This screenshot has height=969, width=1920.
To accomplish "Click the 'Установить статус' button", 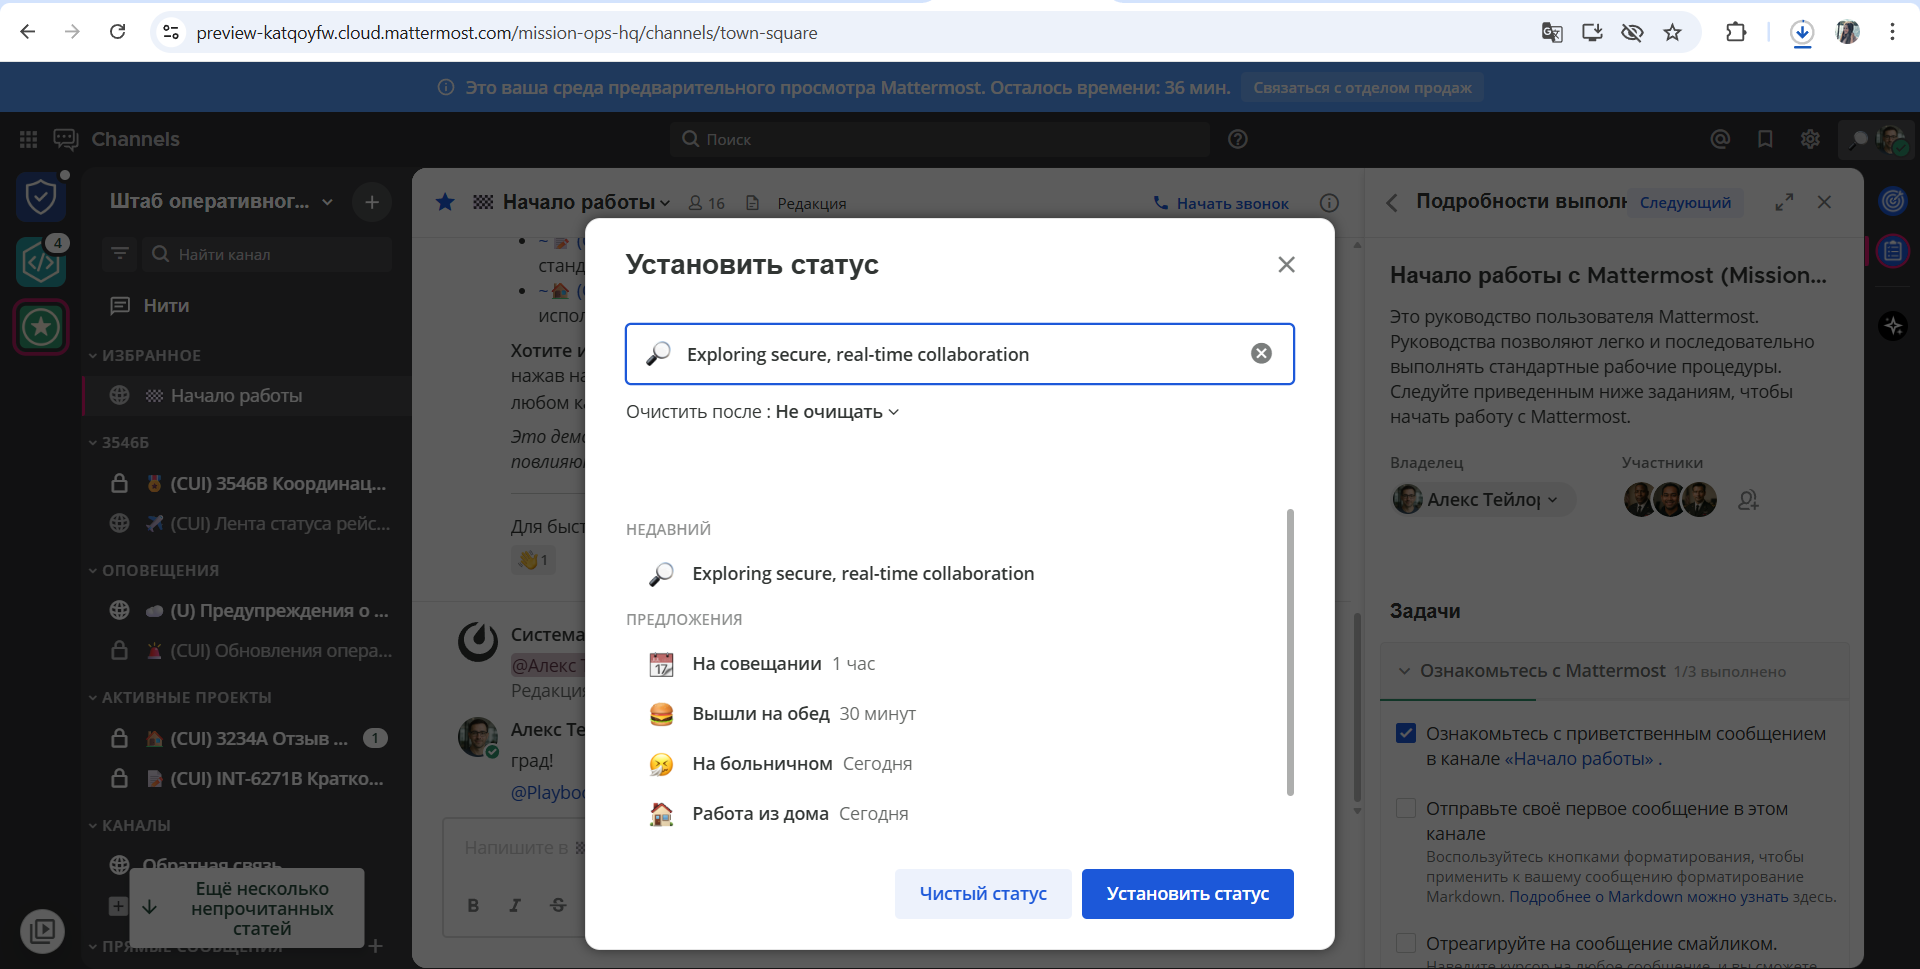I will click(x=1187, y=894).
